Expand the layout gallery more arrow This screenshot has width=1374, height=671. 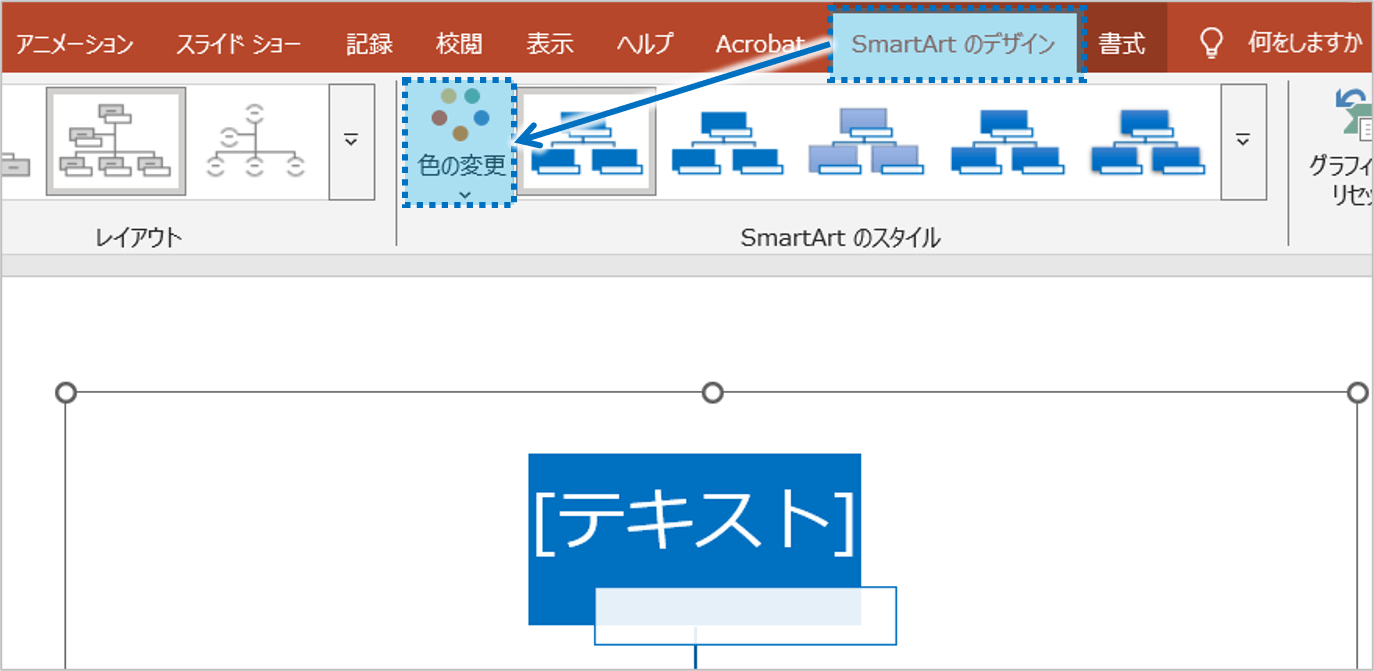[351, 141]
